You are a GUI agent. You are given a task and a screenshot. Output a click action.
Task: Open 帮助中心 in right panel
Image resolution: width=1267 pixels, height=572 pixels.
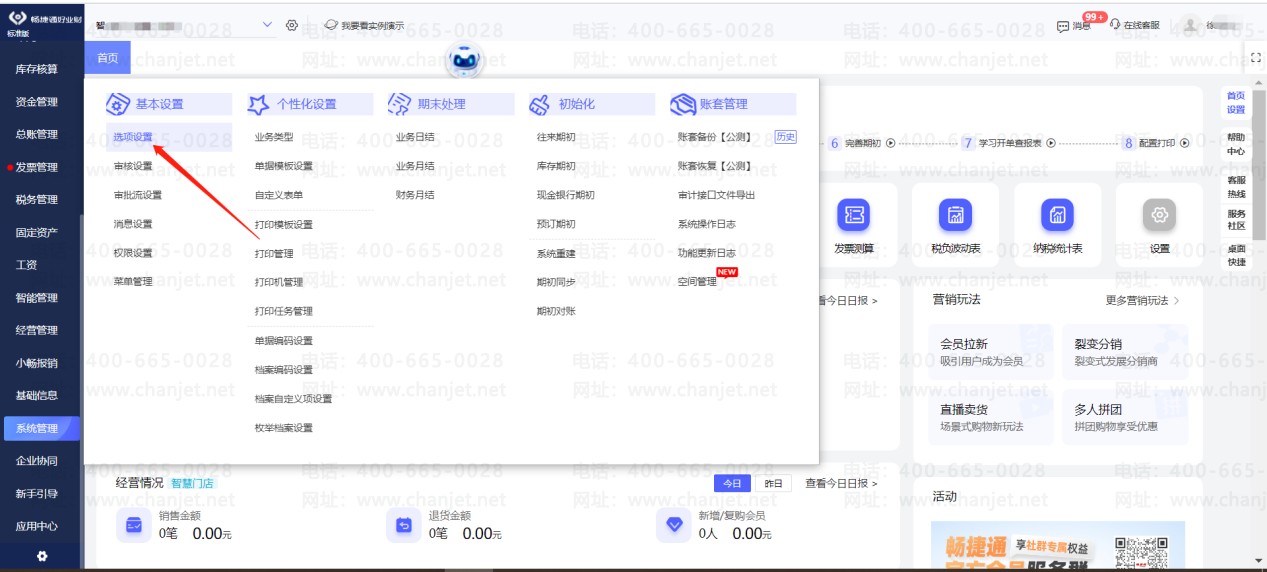coord(1236,144)
